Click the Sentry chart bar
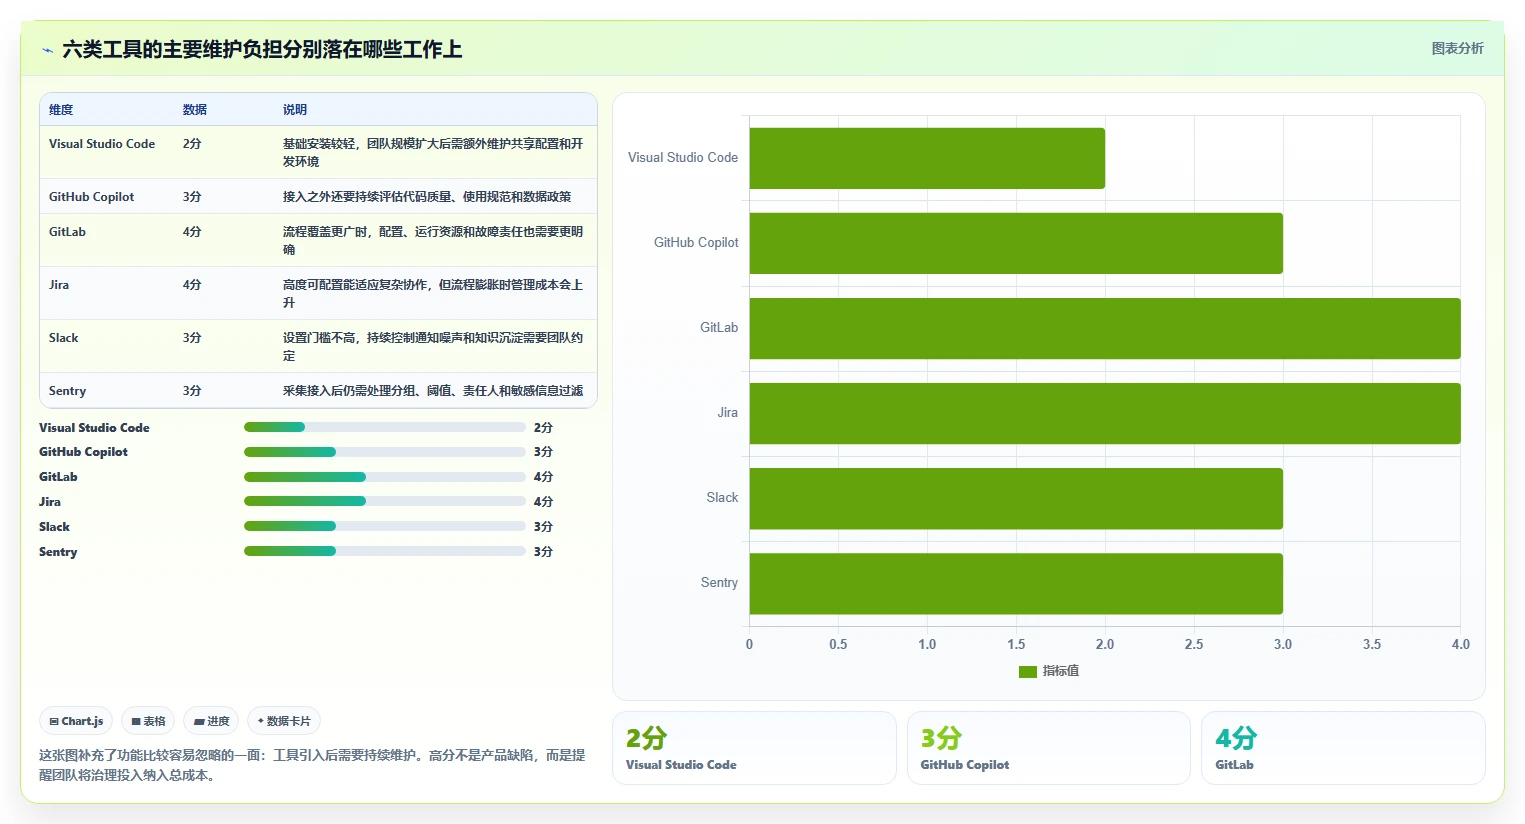Image resolution: width=1525 pixels, height=824 pixels. click(1016, 583)
